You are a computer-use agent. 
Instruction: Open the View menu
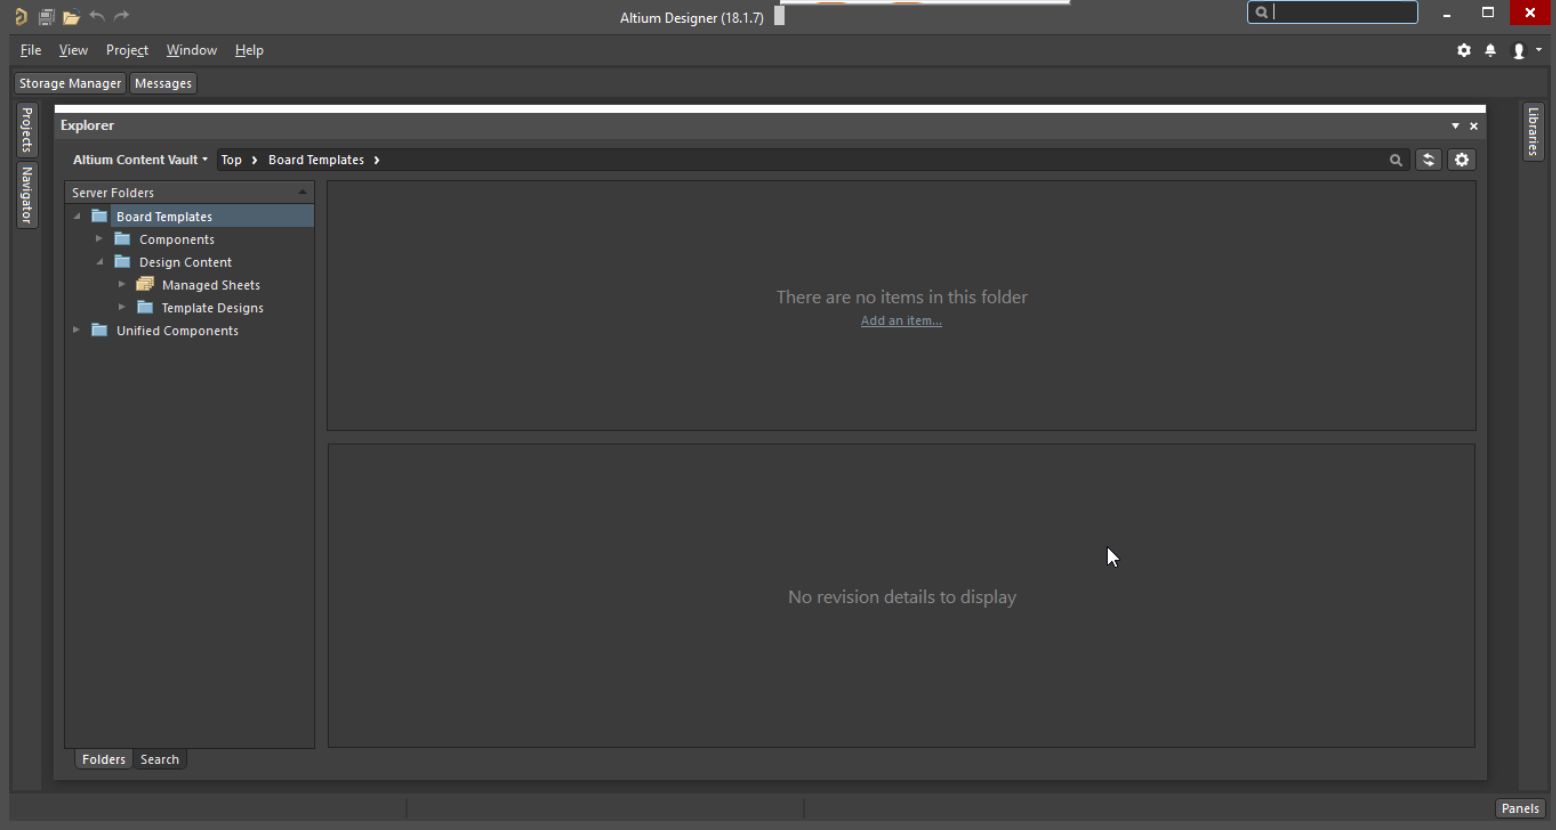click(x=73, y=50)
